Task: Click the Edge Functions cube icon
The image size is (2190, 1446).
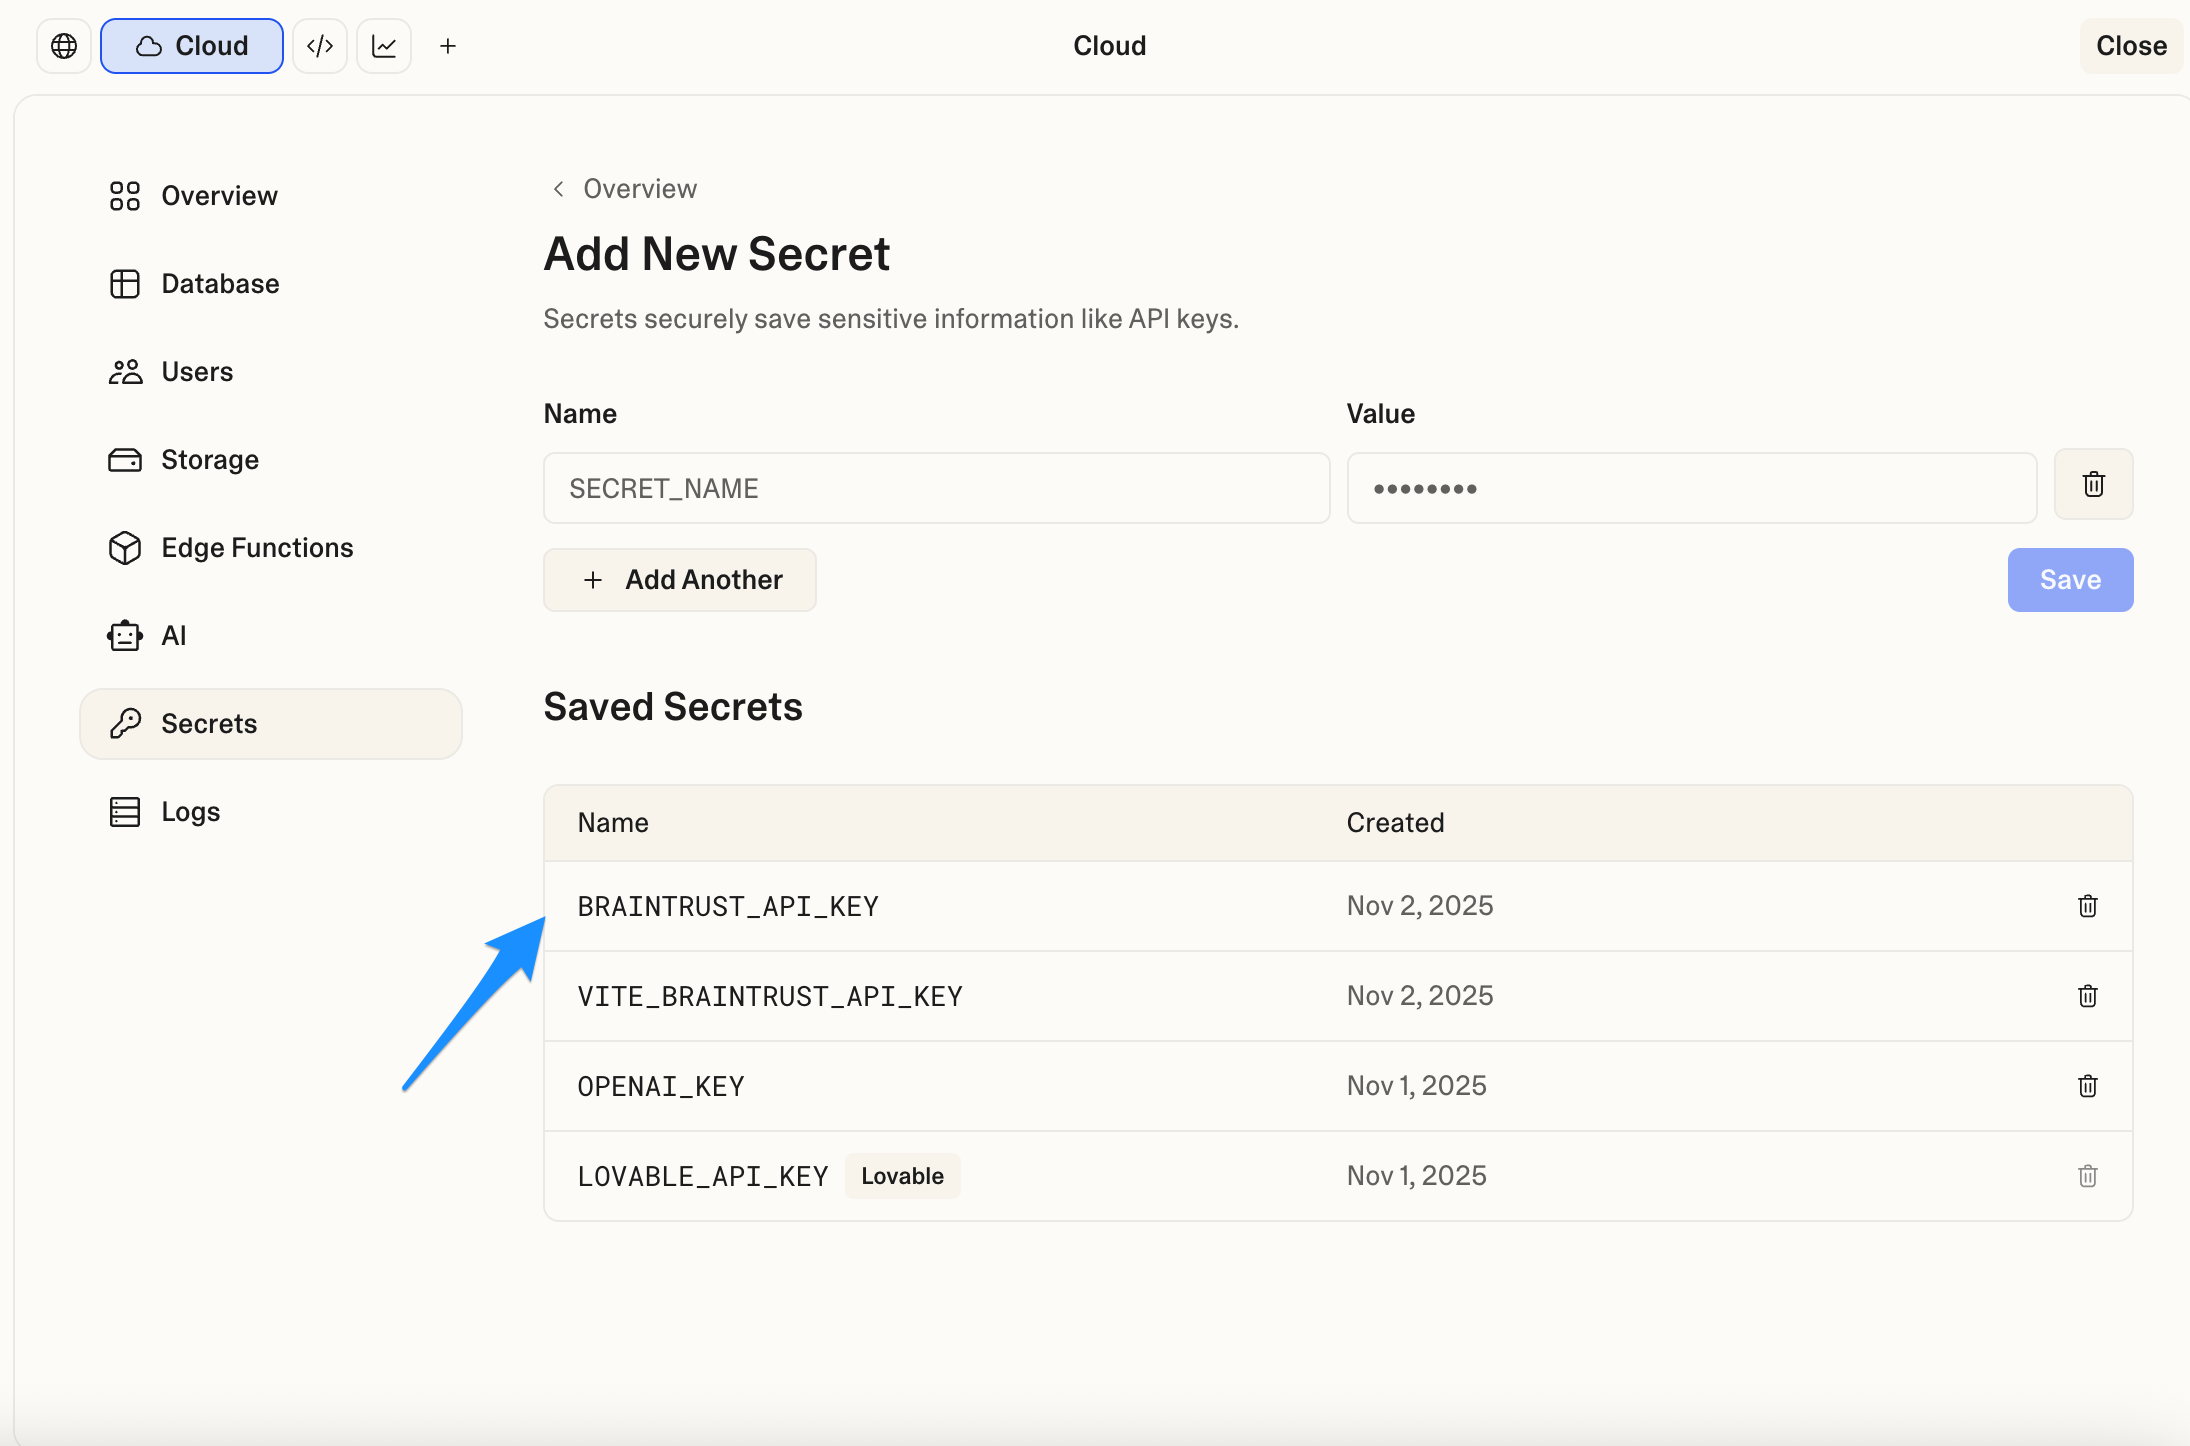Action: (x=124, y=547)
